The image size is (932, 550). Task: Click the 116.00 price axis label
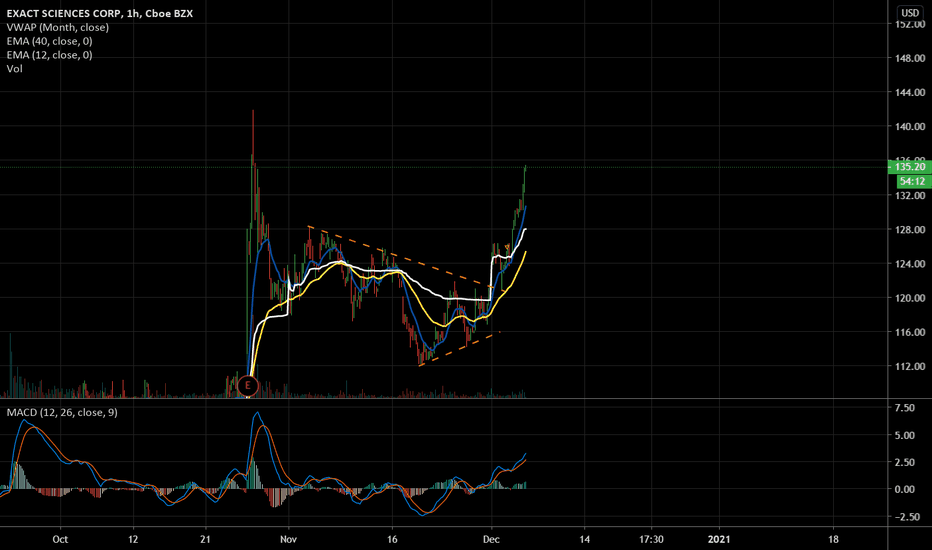910,332
